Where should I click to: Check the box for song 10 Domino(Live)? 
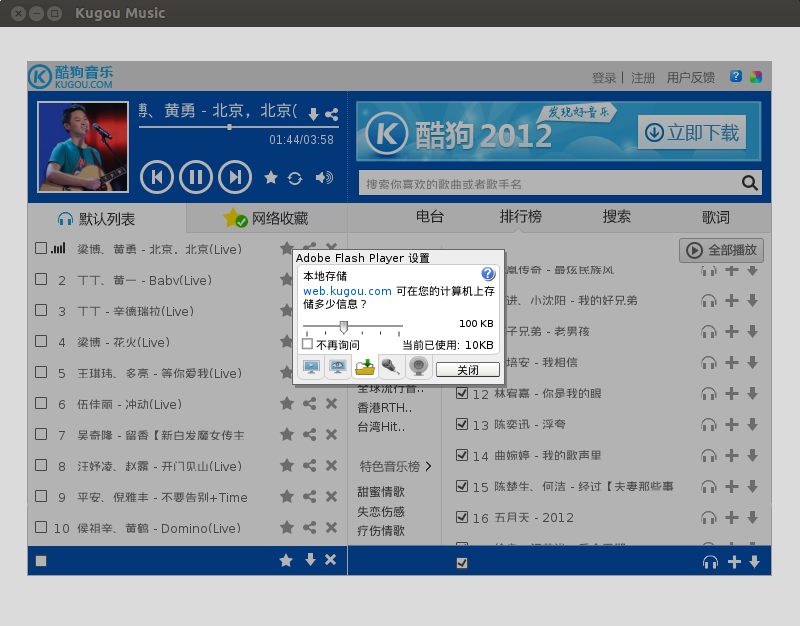coord(41,527)
